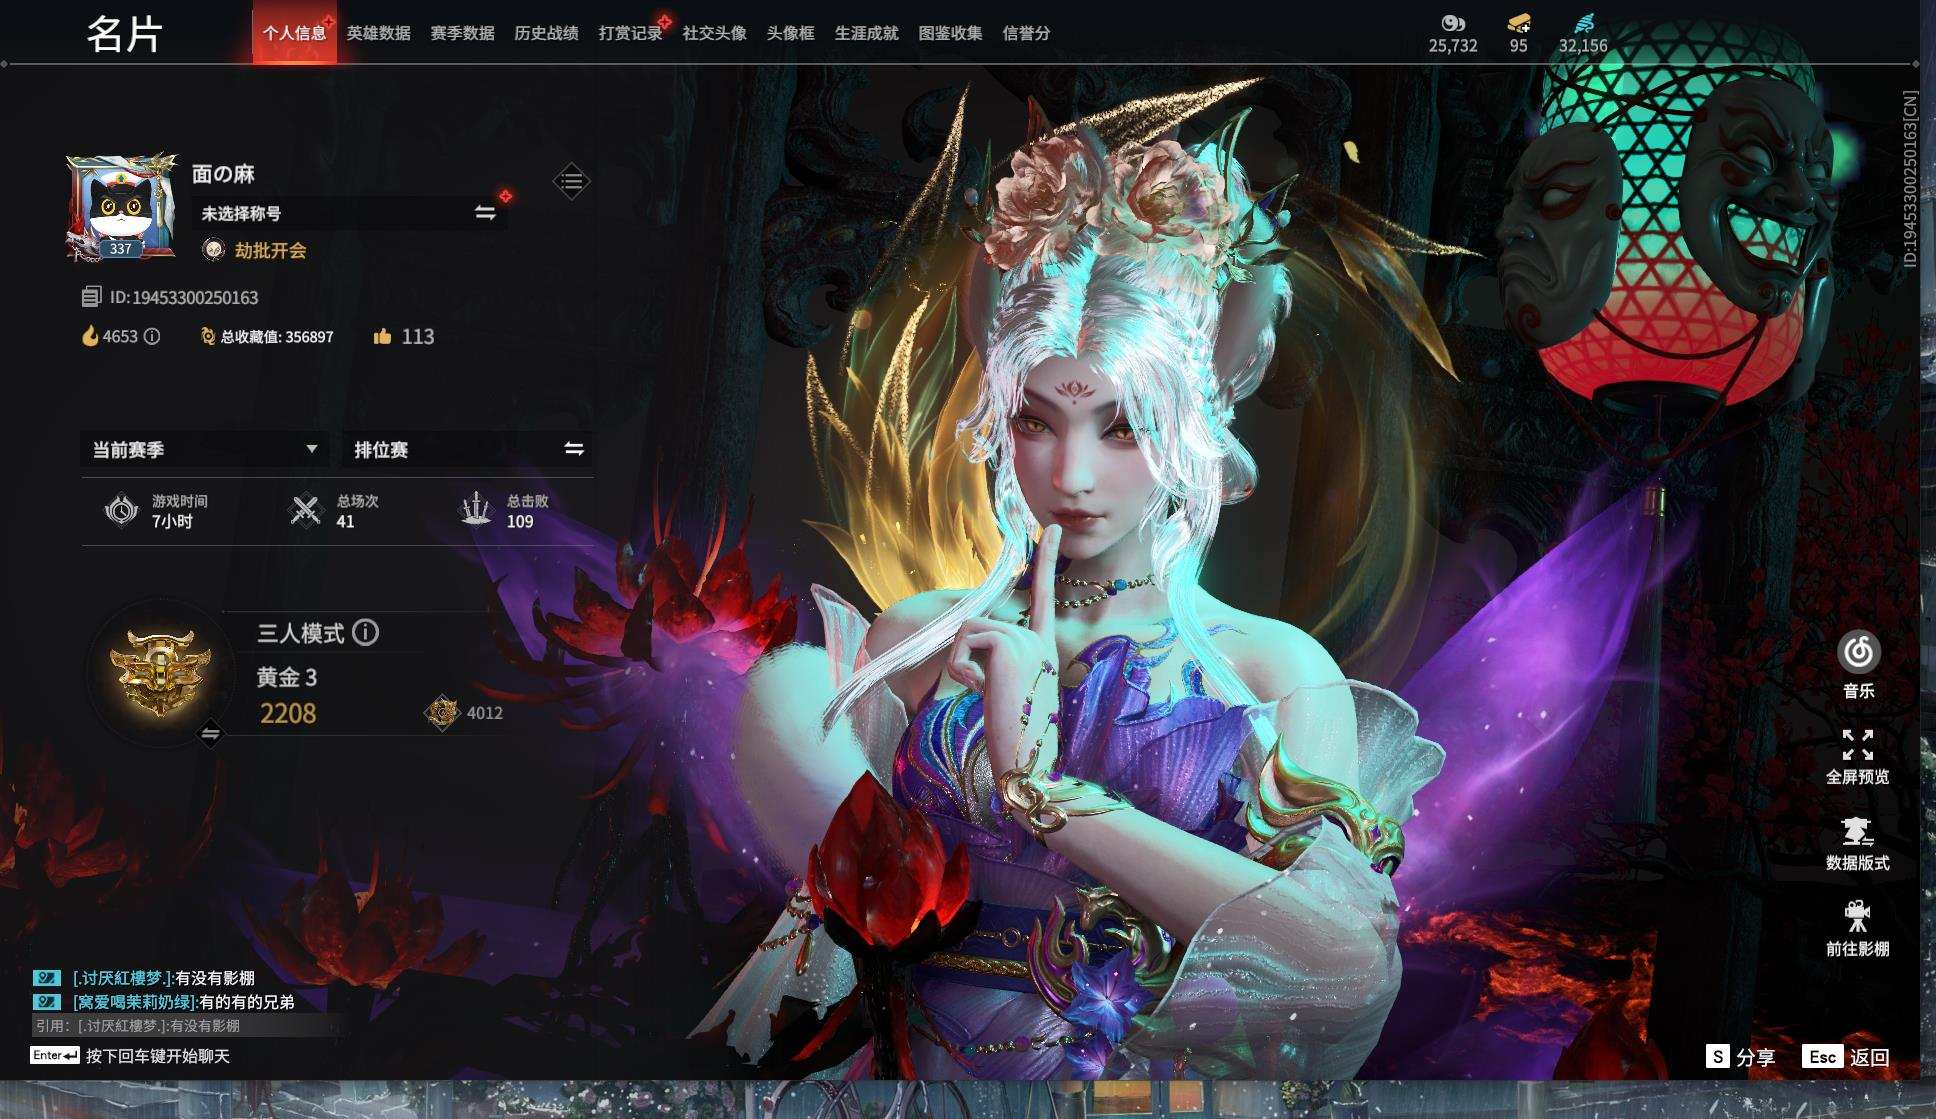The image size is (1936, 1119).
Task: Click the 总收藏值 collection value icon
Action: coord(208,337)
